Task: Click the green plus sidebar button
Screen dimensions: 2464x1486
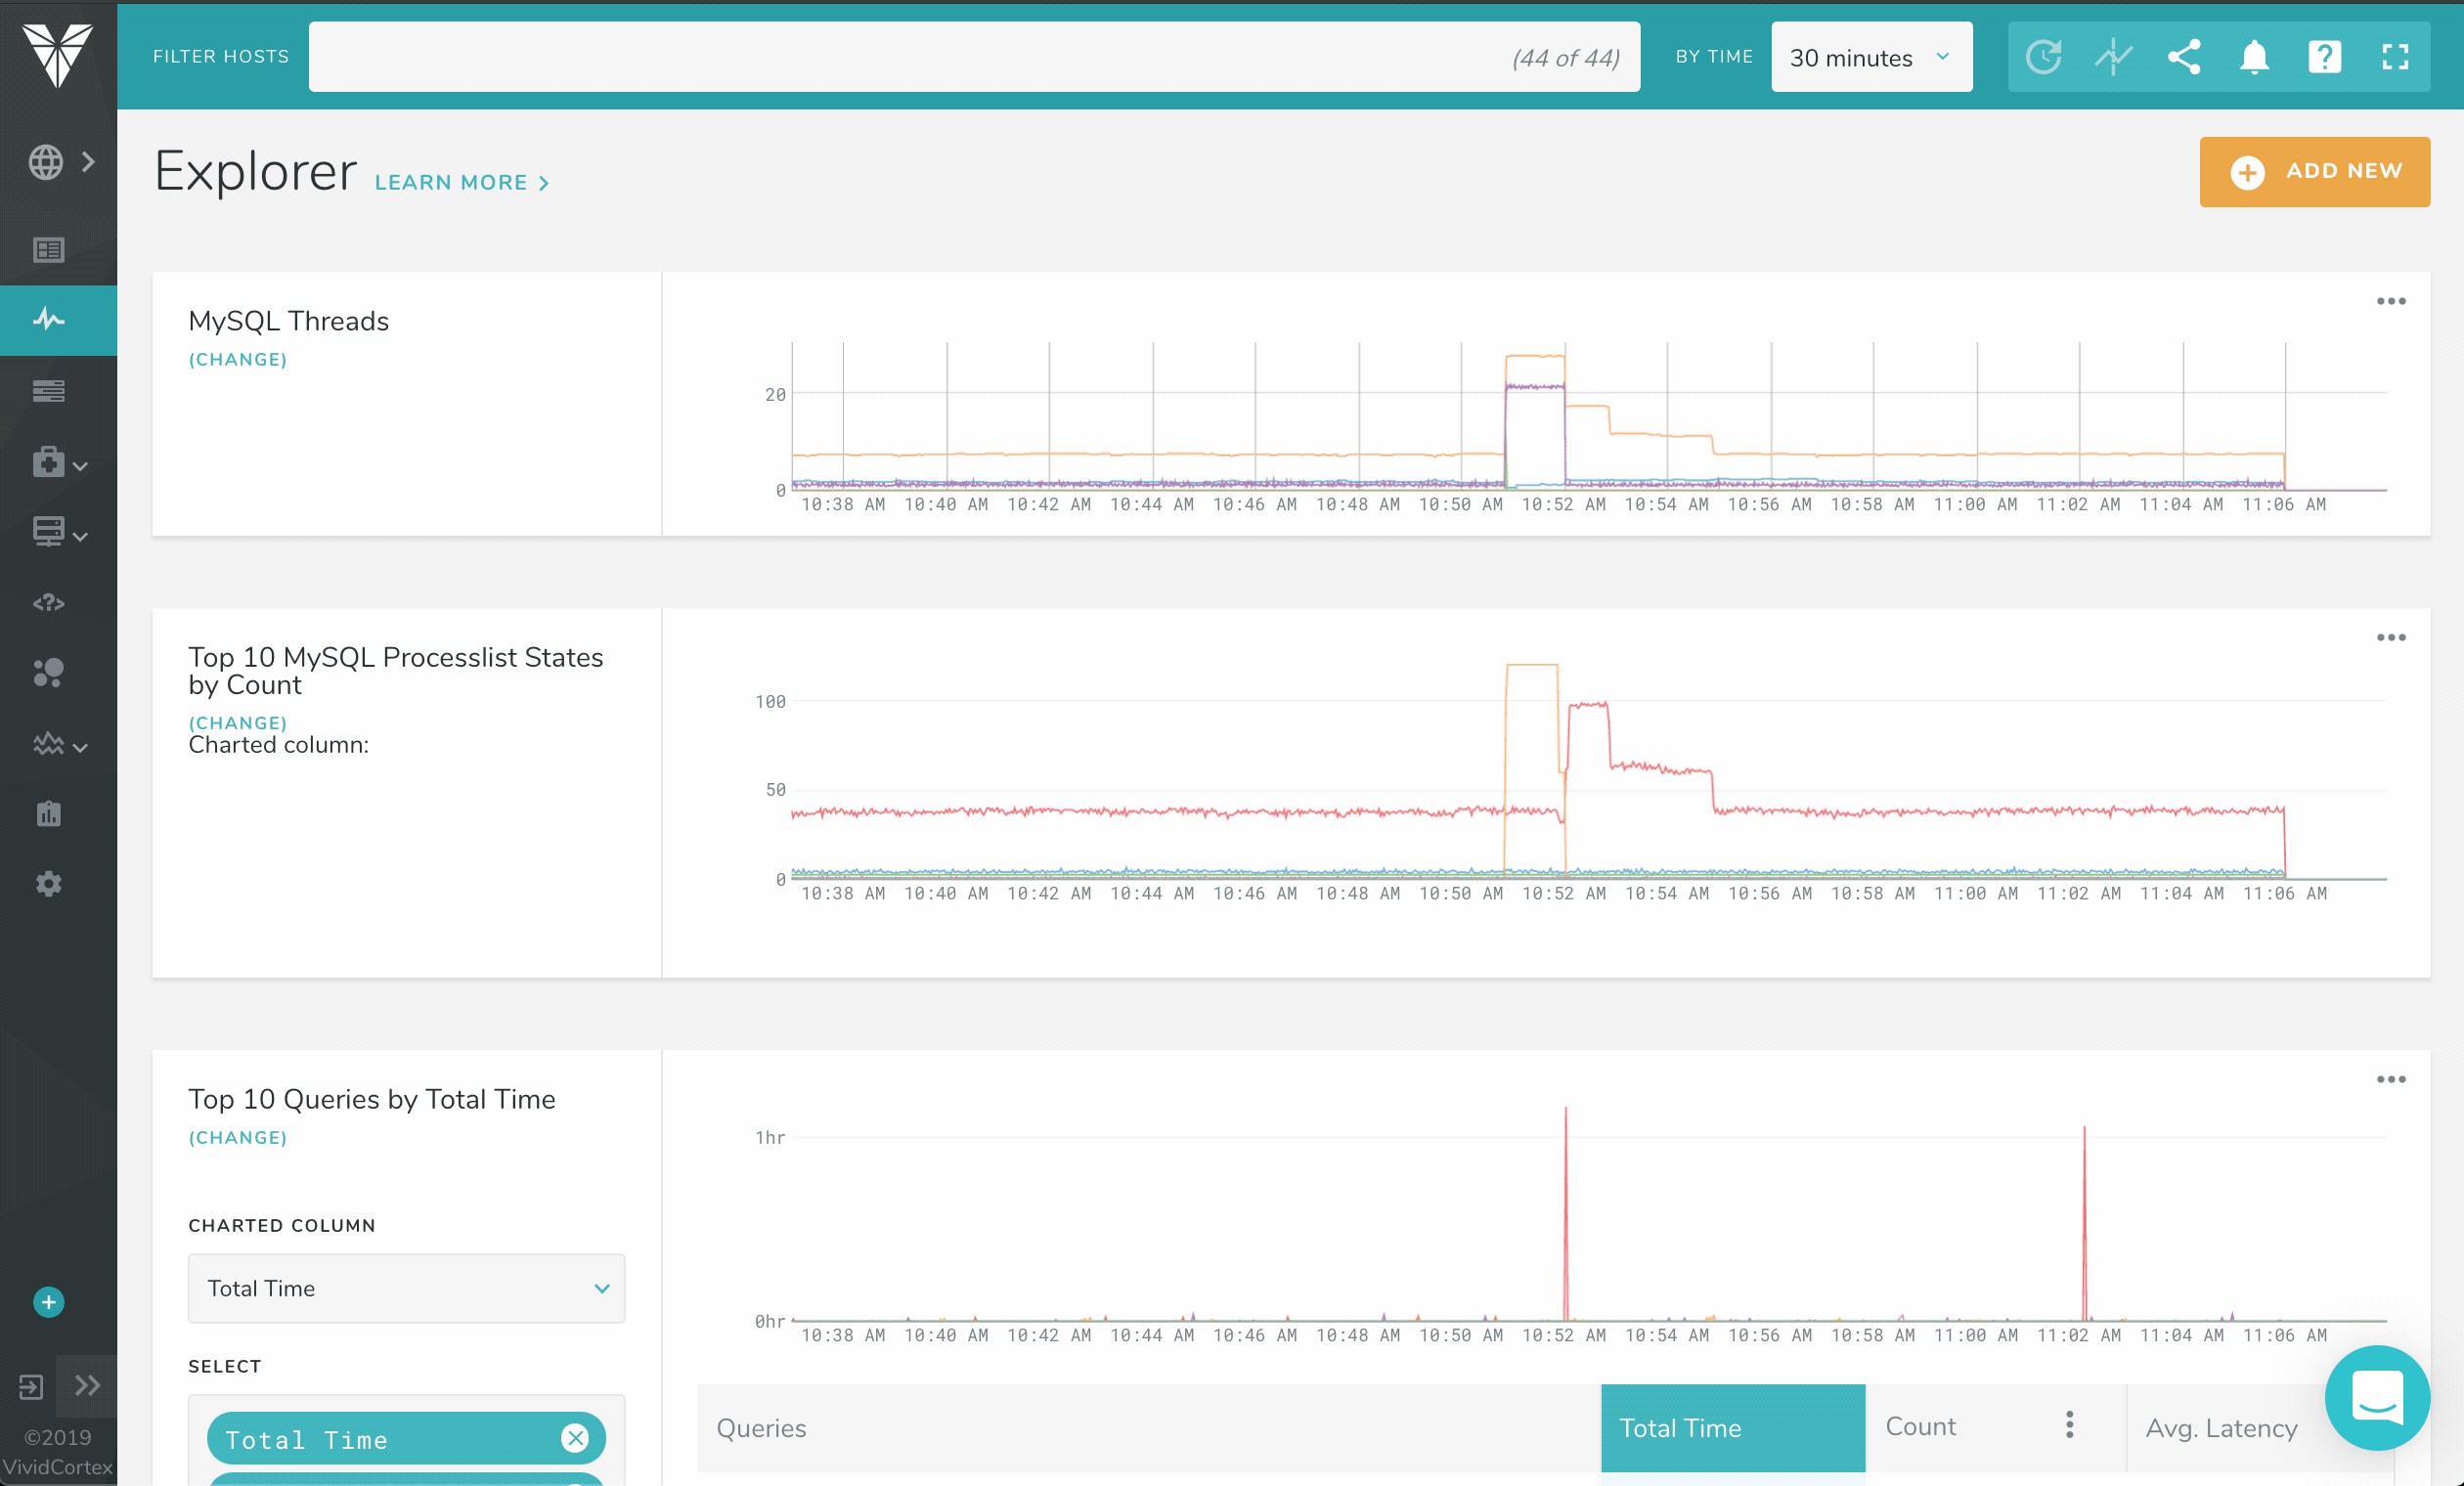Action: [x=48, y=1302]
